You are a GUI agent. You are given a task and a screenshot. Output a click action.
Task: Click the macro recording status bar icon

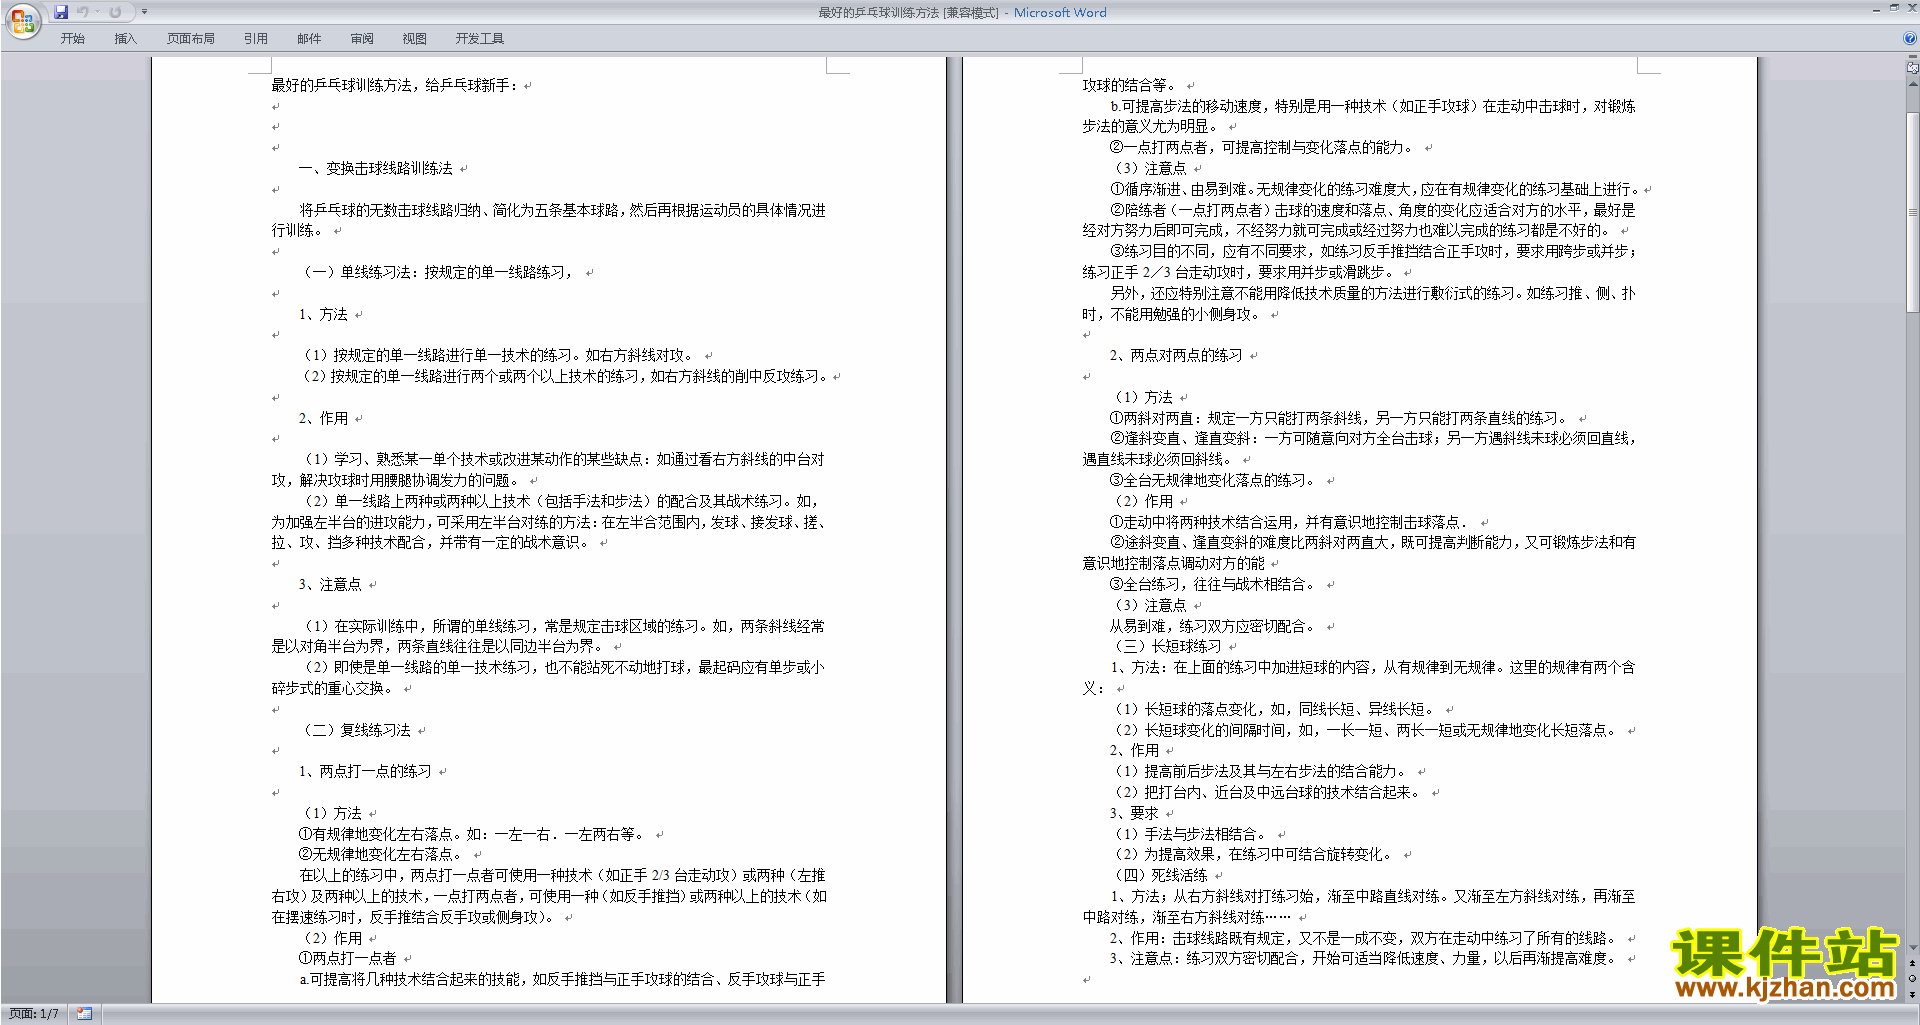(x=85, y=1014)
